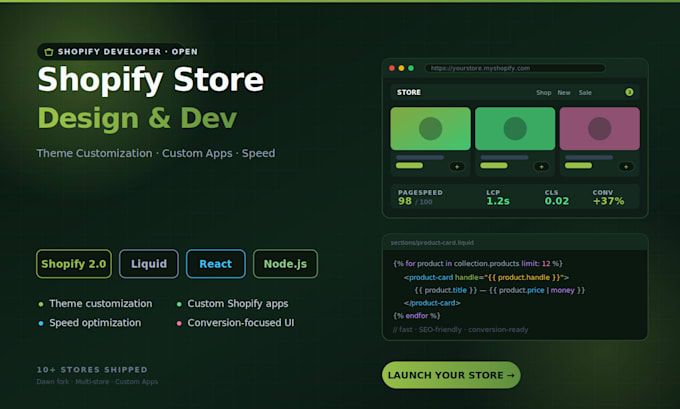
Task: Click the Theme customization bullet
Action: [95, 304]
